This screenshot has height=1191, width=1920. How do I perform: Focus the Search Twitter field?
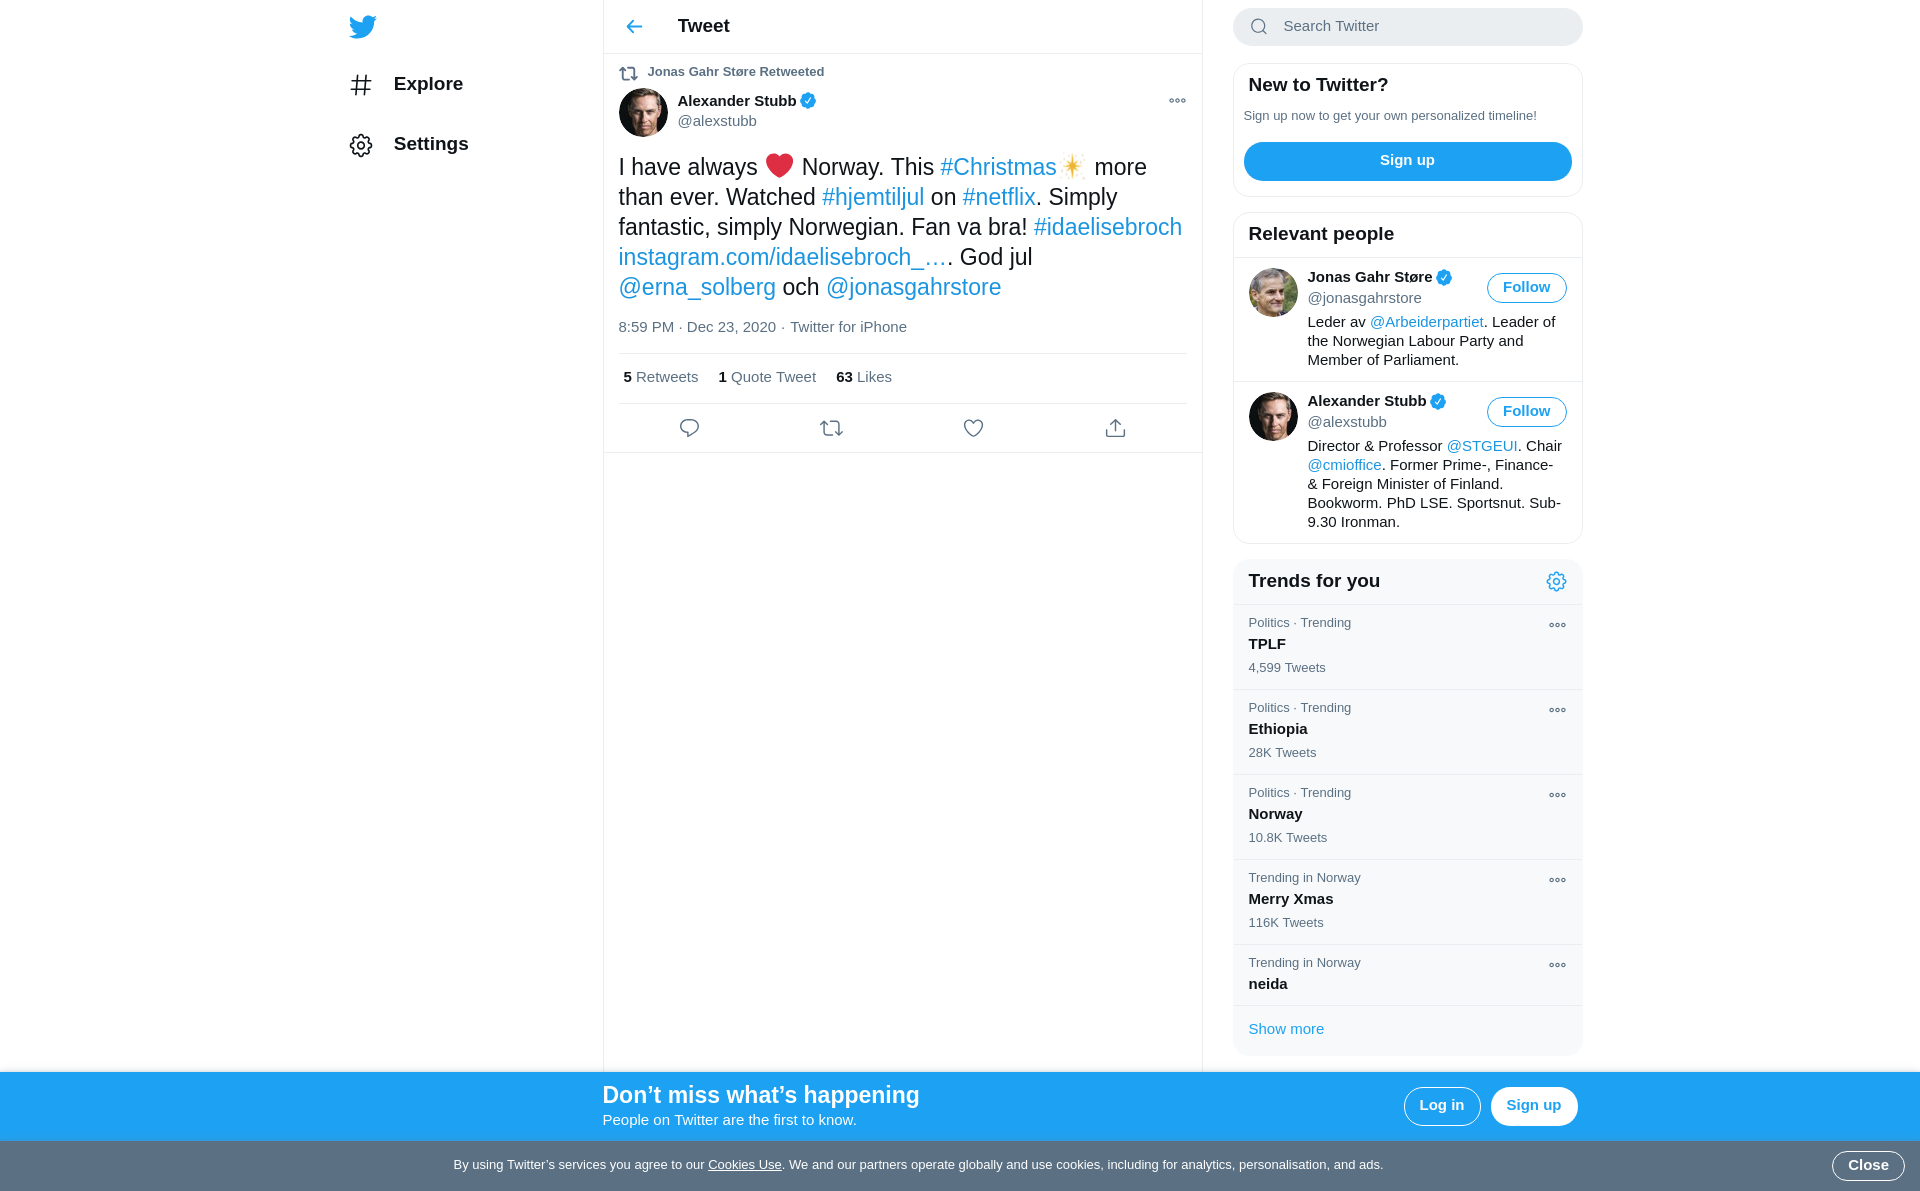coord(1407,27)
